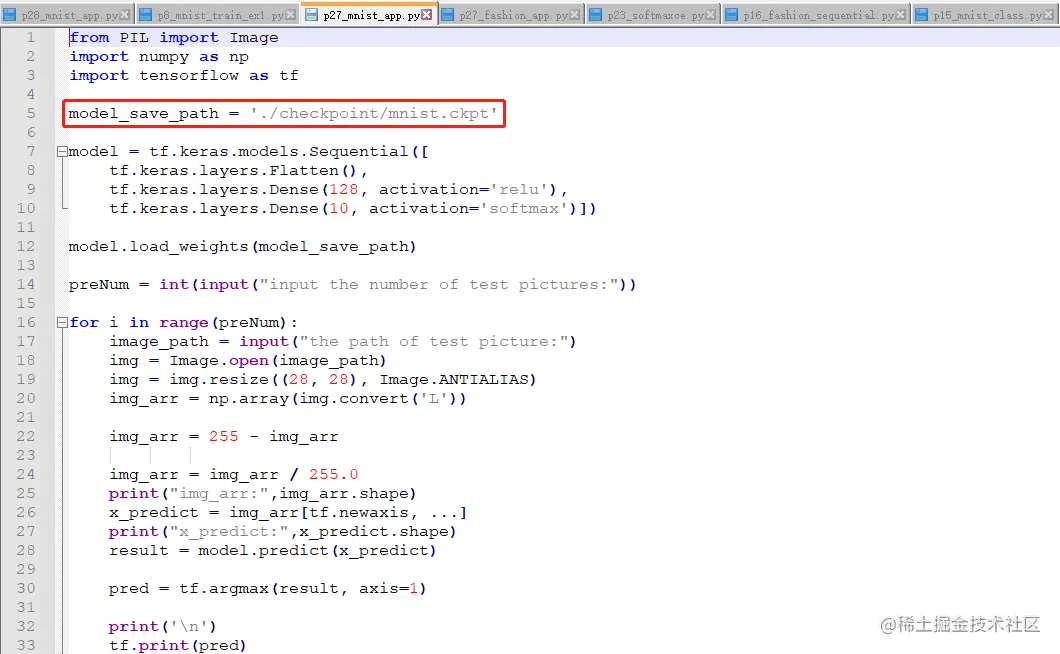
Task: Click 'tf.keras.models.Sequential([' on line 7
Action: click(x=289, y=151)
